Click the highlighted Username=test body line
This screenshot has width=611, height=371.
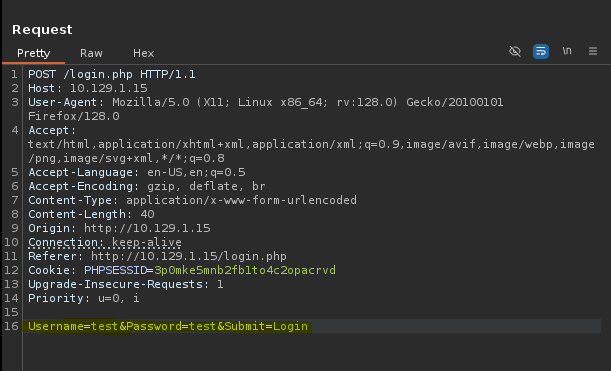168,326
